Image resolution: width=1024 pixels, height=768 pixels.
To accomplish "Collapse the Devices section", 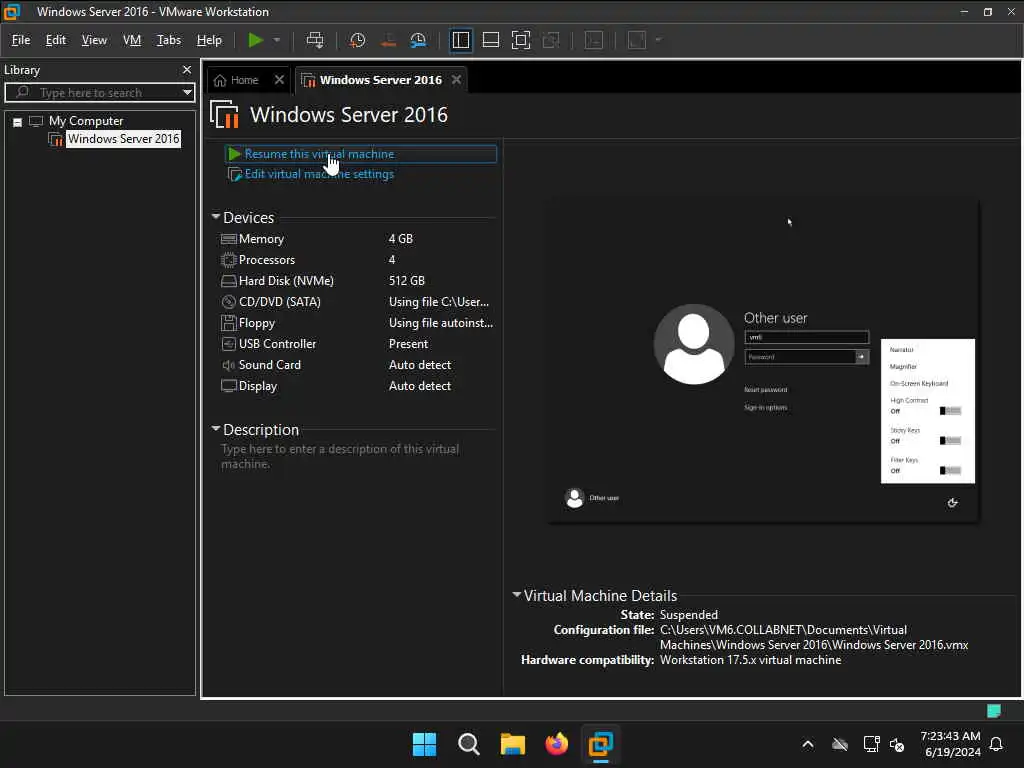I will tap(216, 216).
